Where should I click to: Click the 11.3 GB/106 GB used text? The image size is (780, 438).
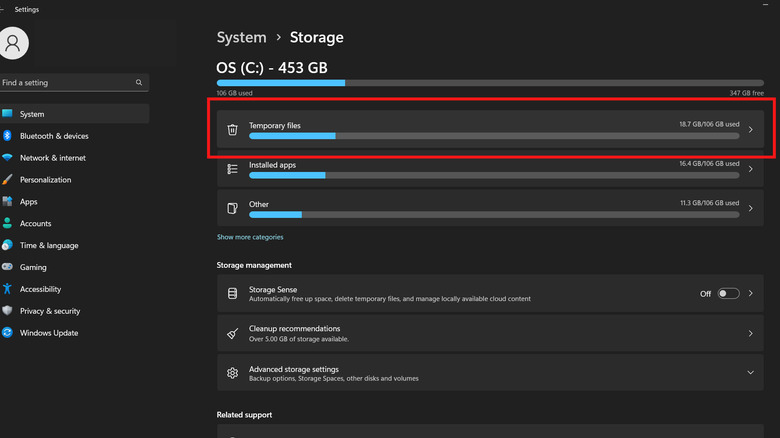[x=709, y=203]
